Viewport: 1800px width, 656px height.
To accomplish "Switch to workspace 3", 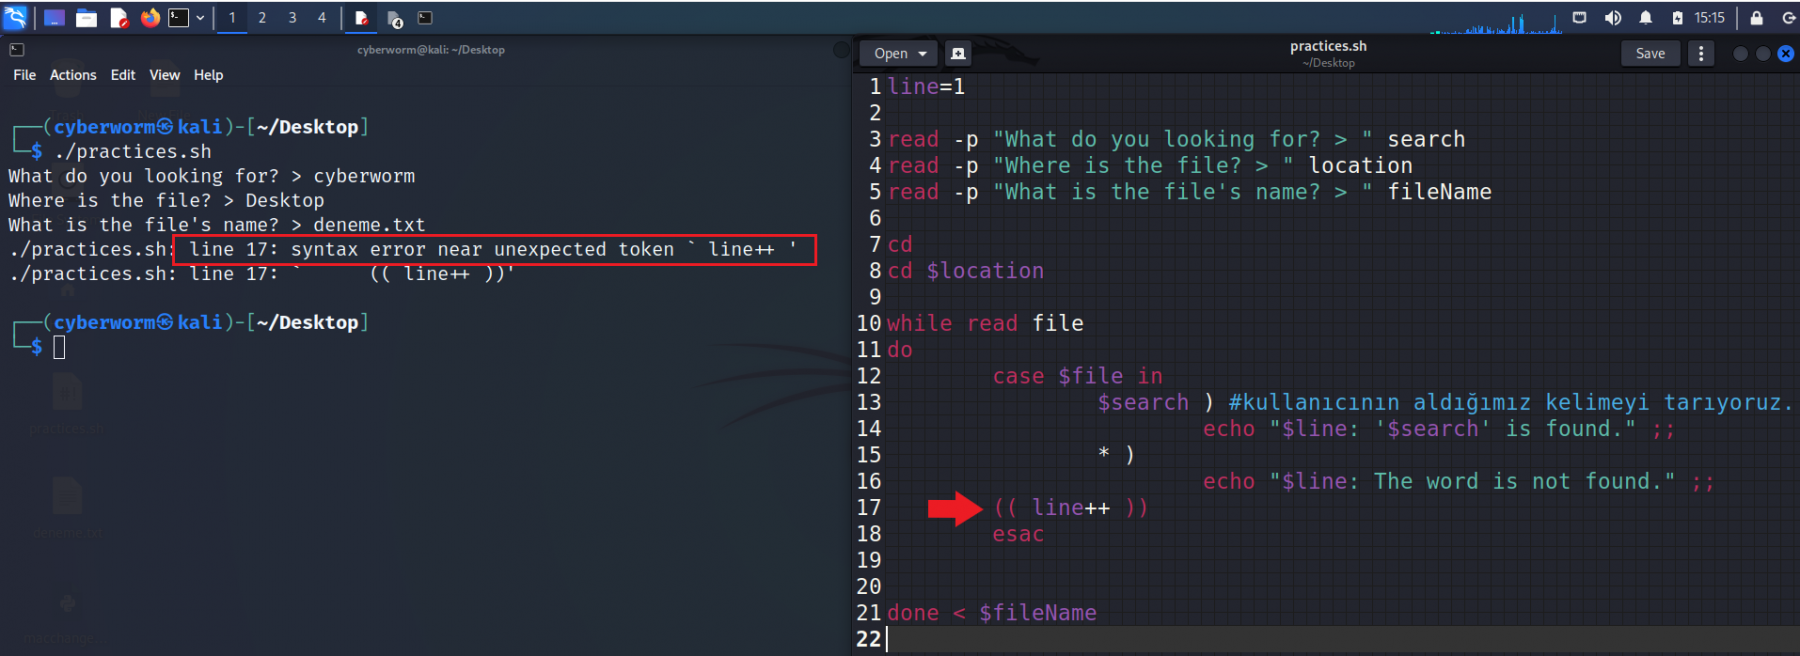I will [292, 18].
